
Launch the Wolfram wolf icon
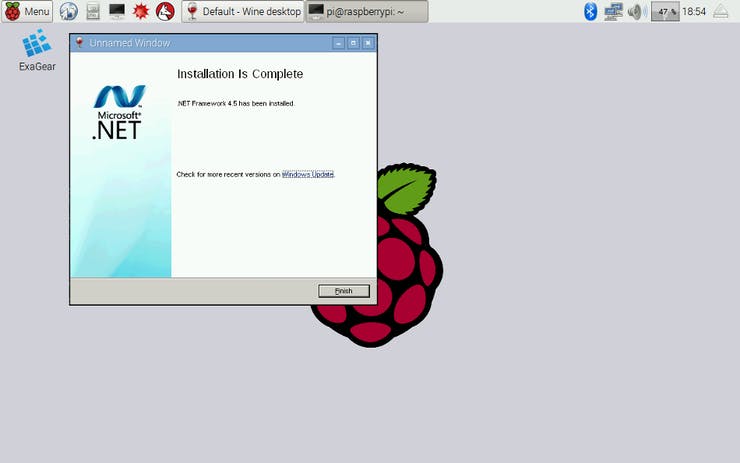(165, 12)
